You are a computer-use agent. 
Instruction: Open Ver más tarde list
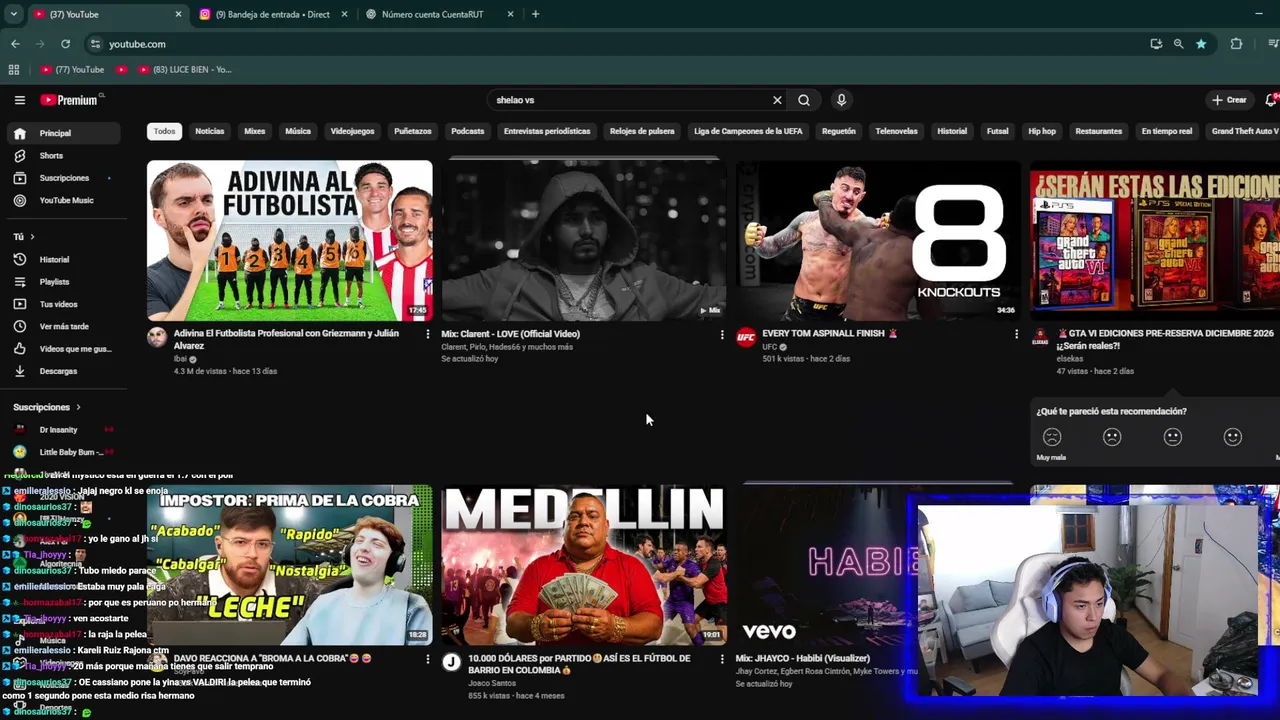tap(63, 326)
